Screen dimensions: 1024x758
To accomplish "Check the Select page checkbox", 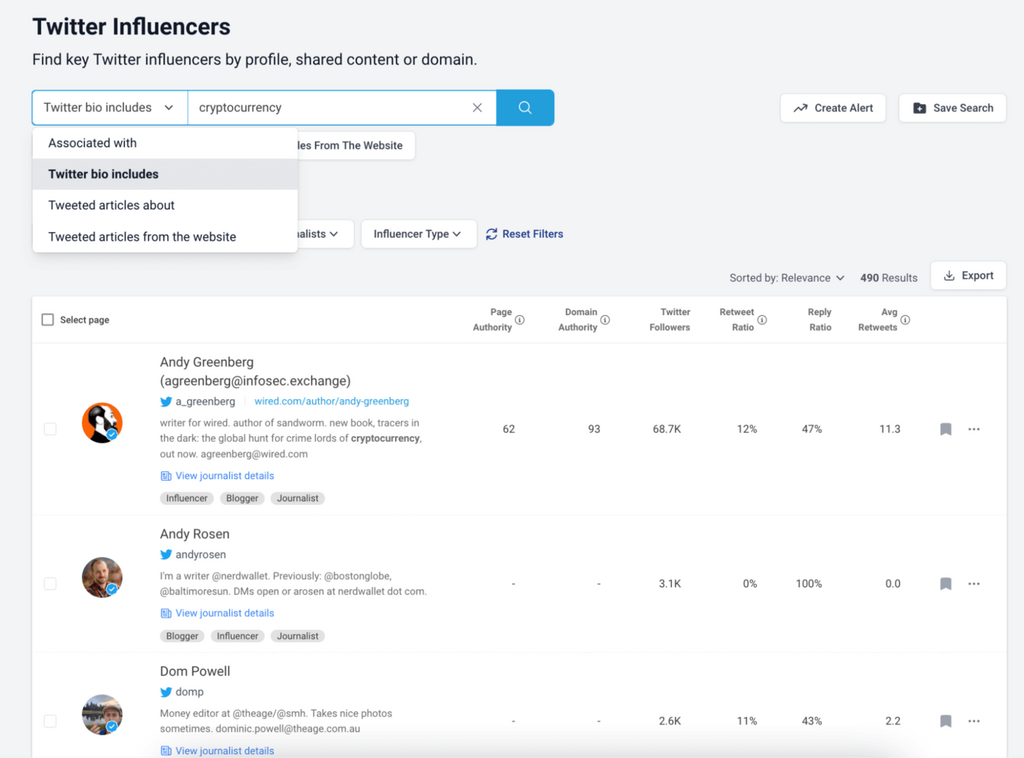I will click(x=48, y=320).
